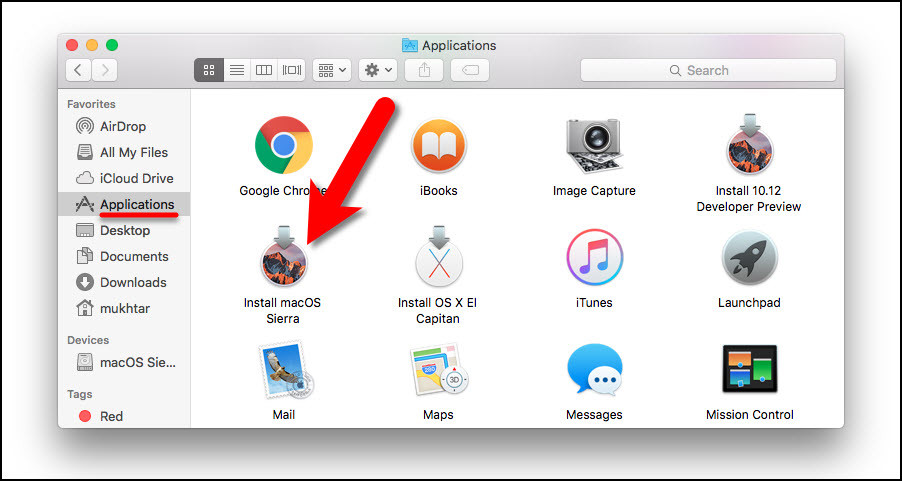Launch the Launchpad rocket icon
The width and height of the screenshot is (902, 481).
click(749, 258)
